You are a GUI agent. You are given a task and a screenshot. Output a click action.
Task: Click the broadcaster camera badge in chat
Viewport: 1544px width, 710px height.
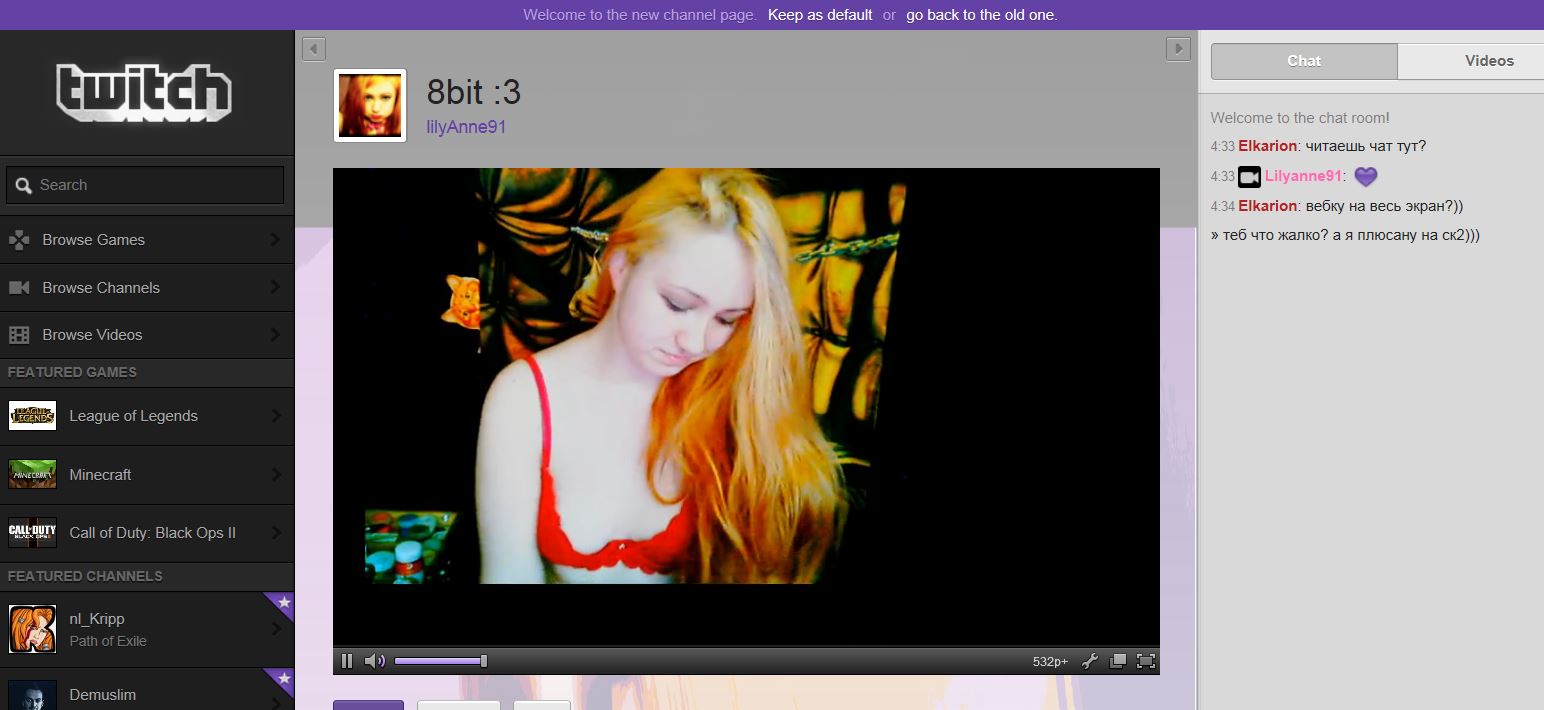click(x=1249, y=177)
